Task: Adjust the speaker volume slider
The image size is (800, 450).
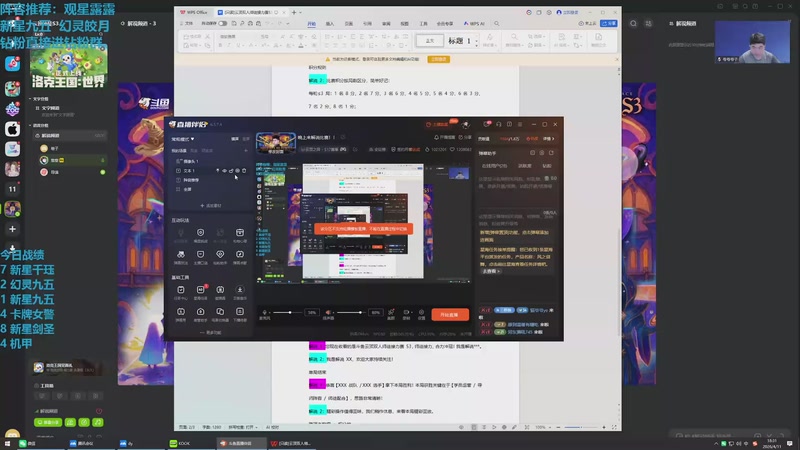Action: (x=351, y=312)
